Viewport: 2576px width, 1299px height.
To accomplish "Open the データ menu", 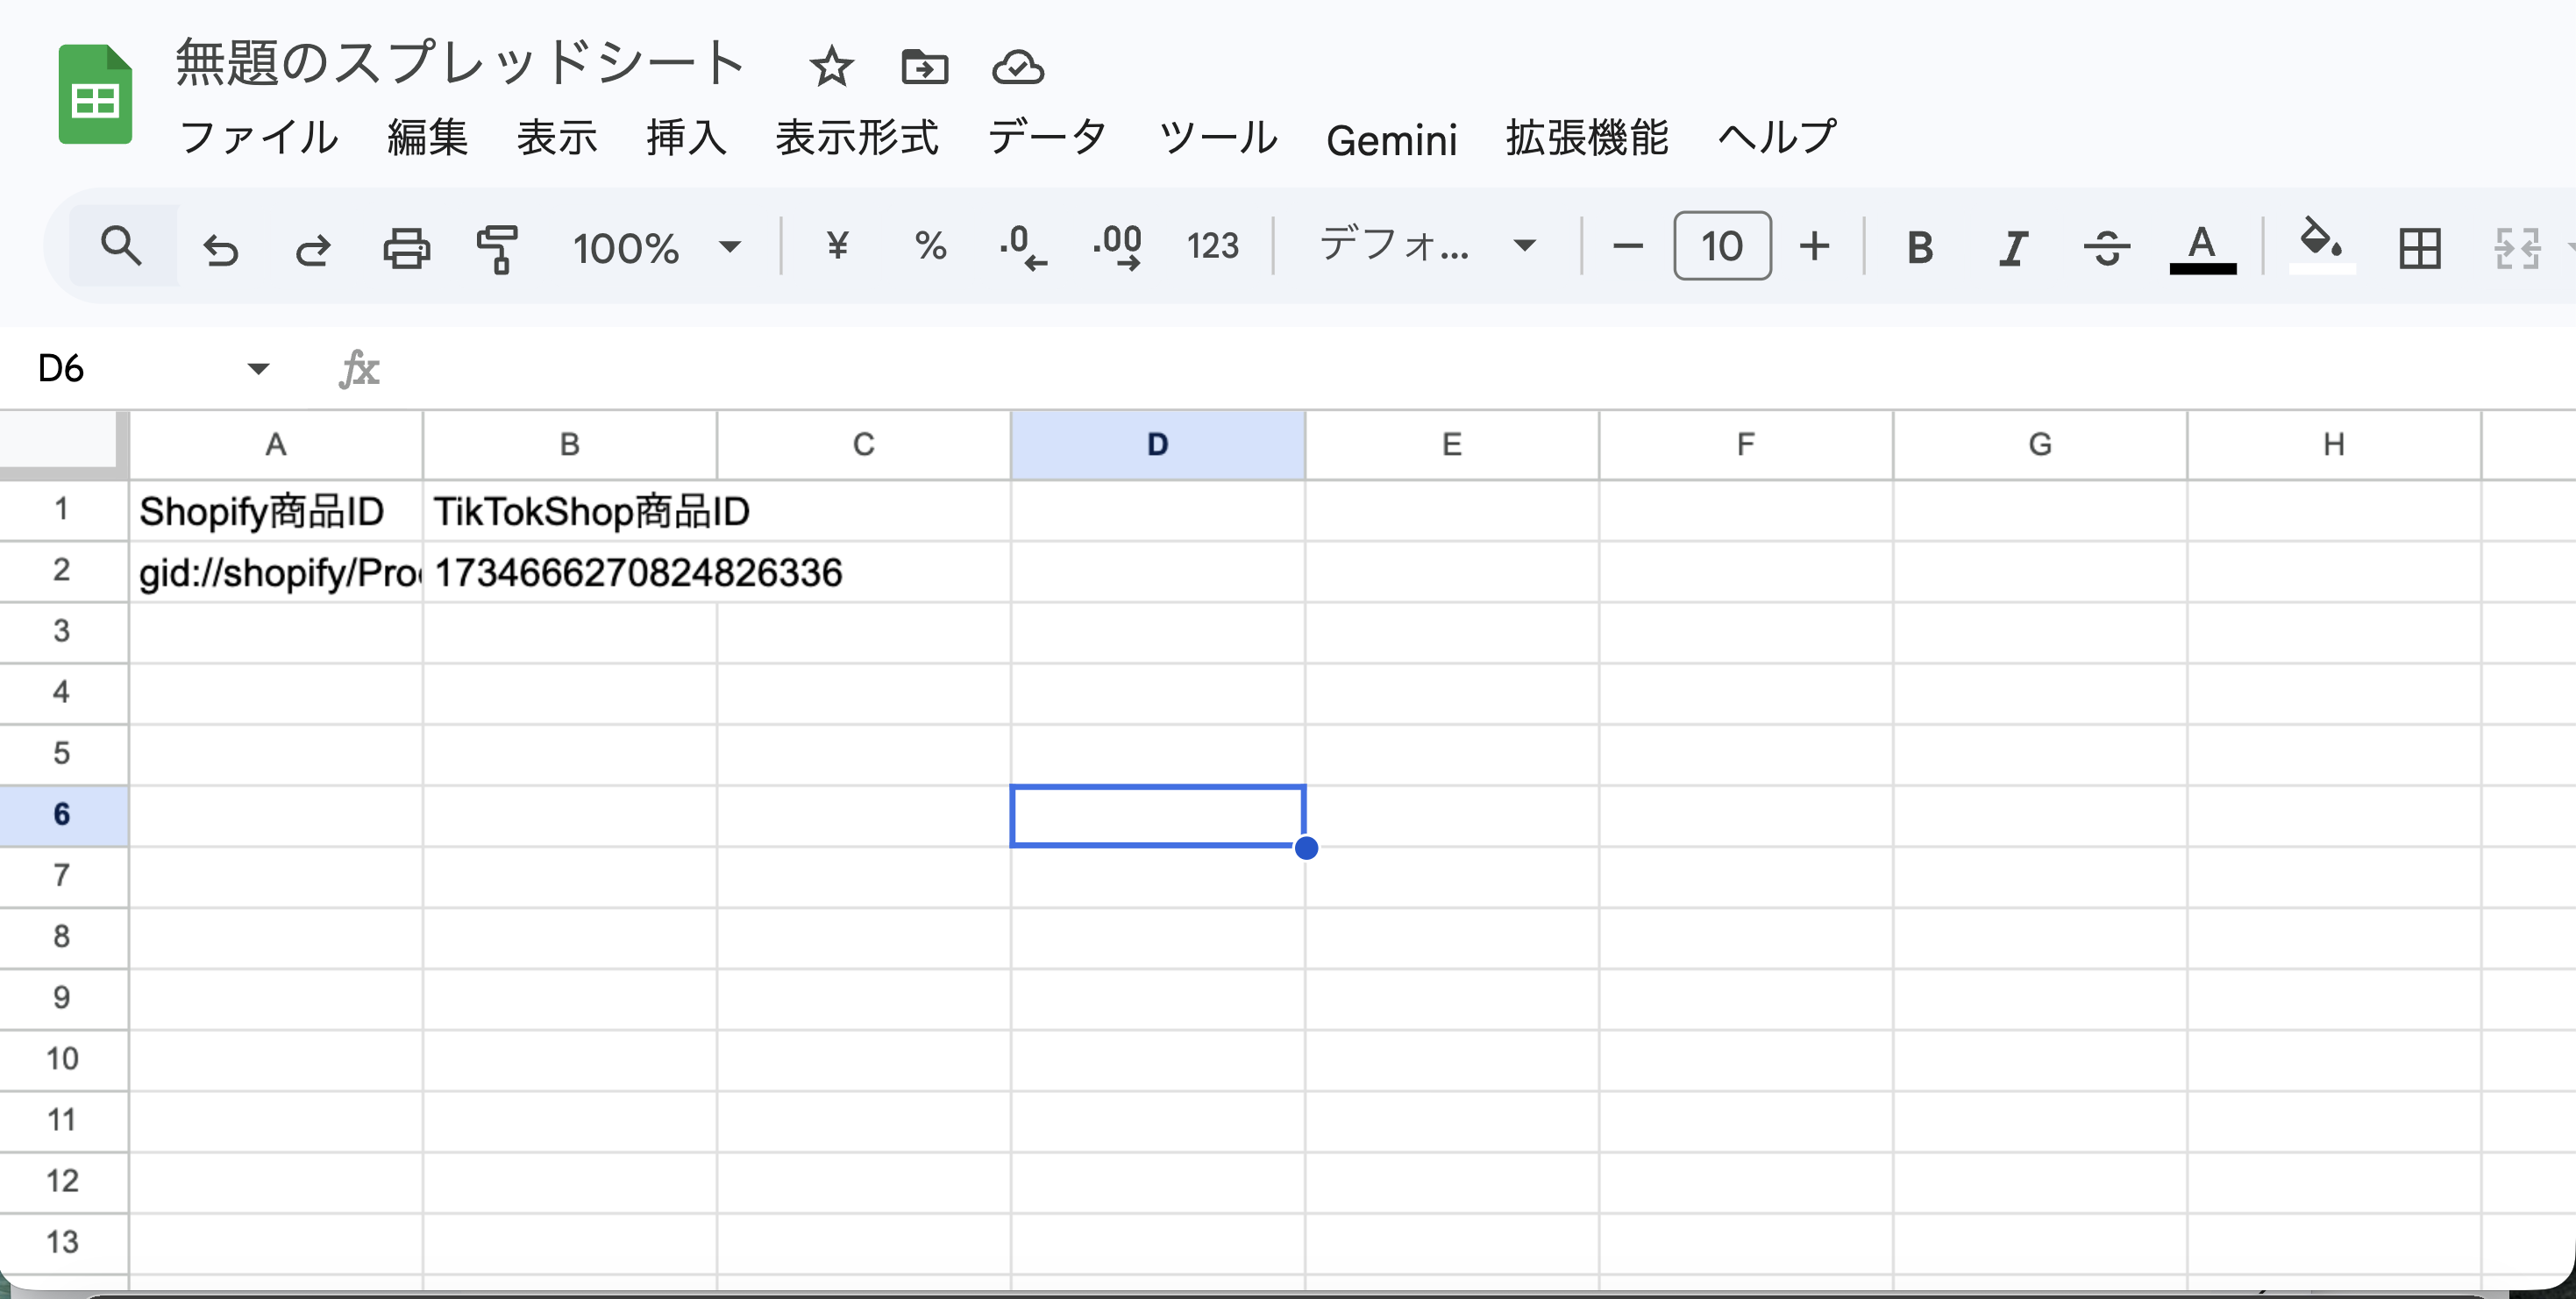I will (x=1047, y=138).
